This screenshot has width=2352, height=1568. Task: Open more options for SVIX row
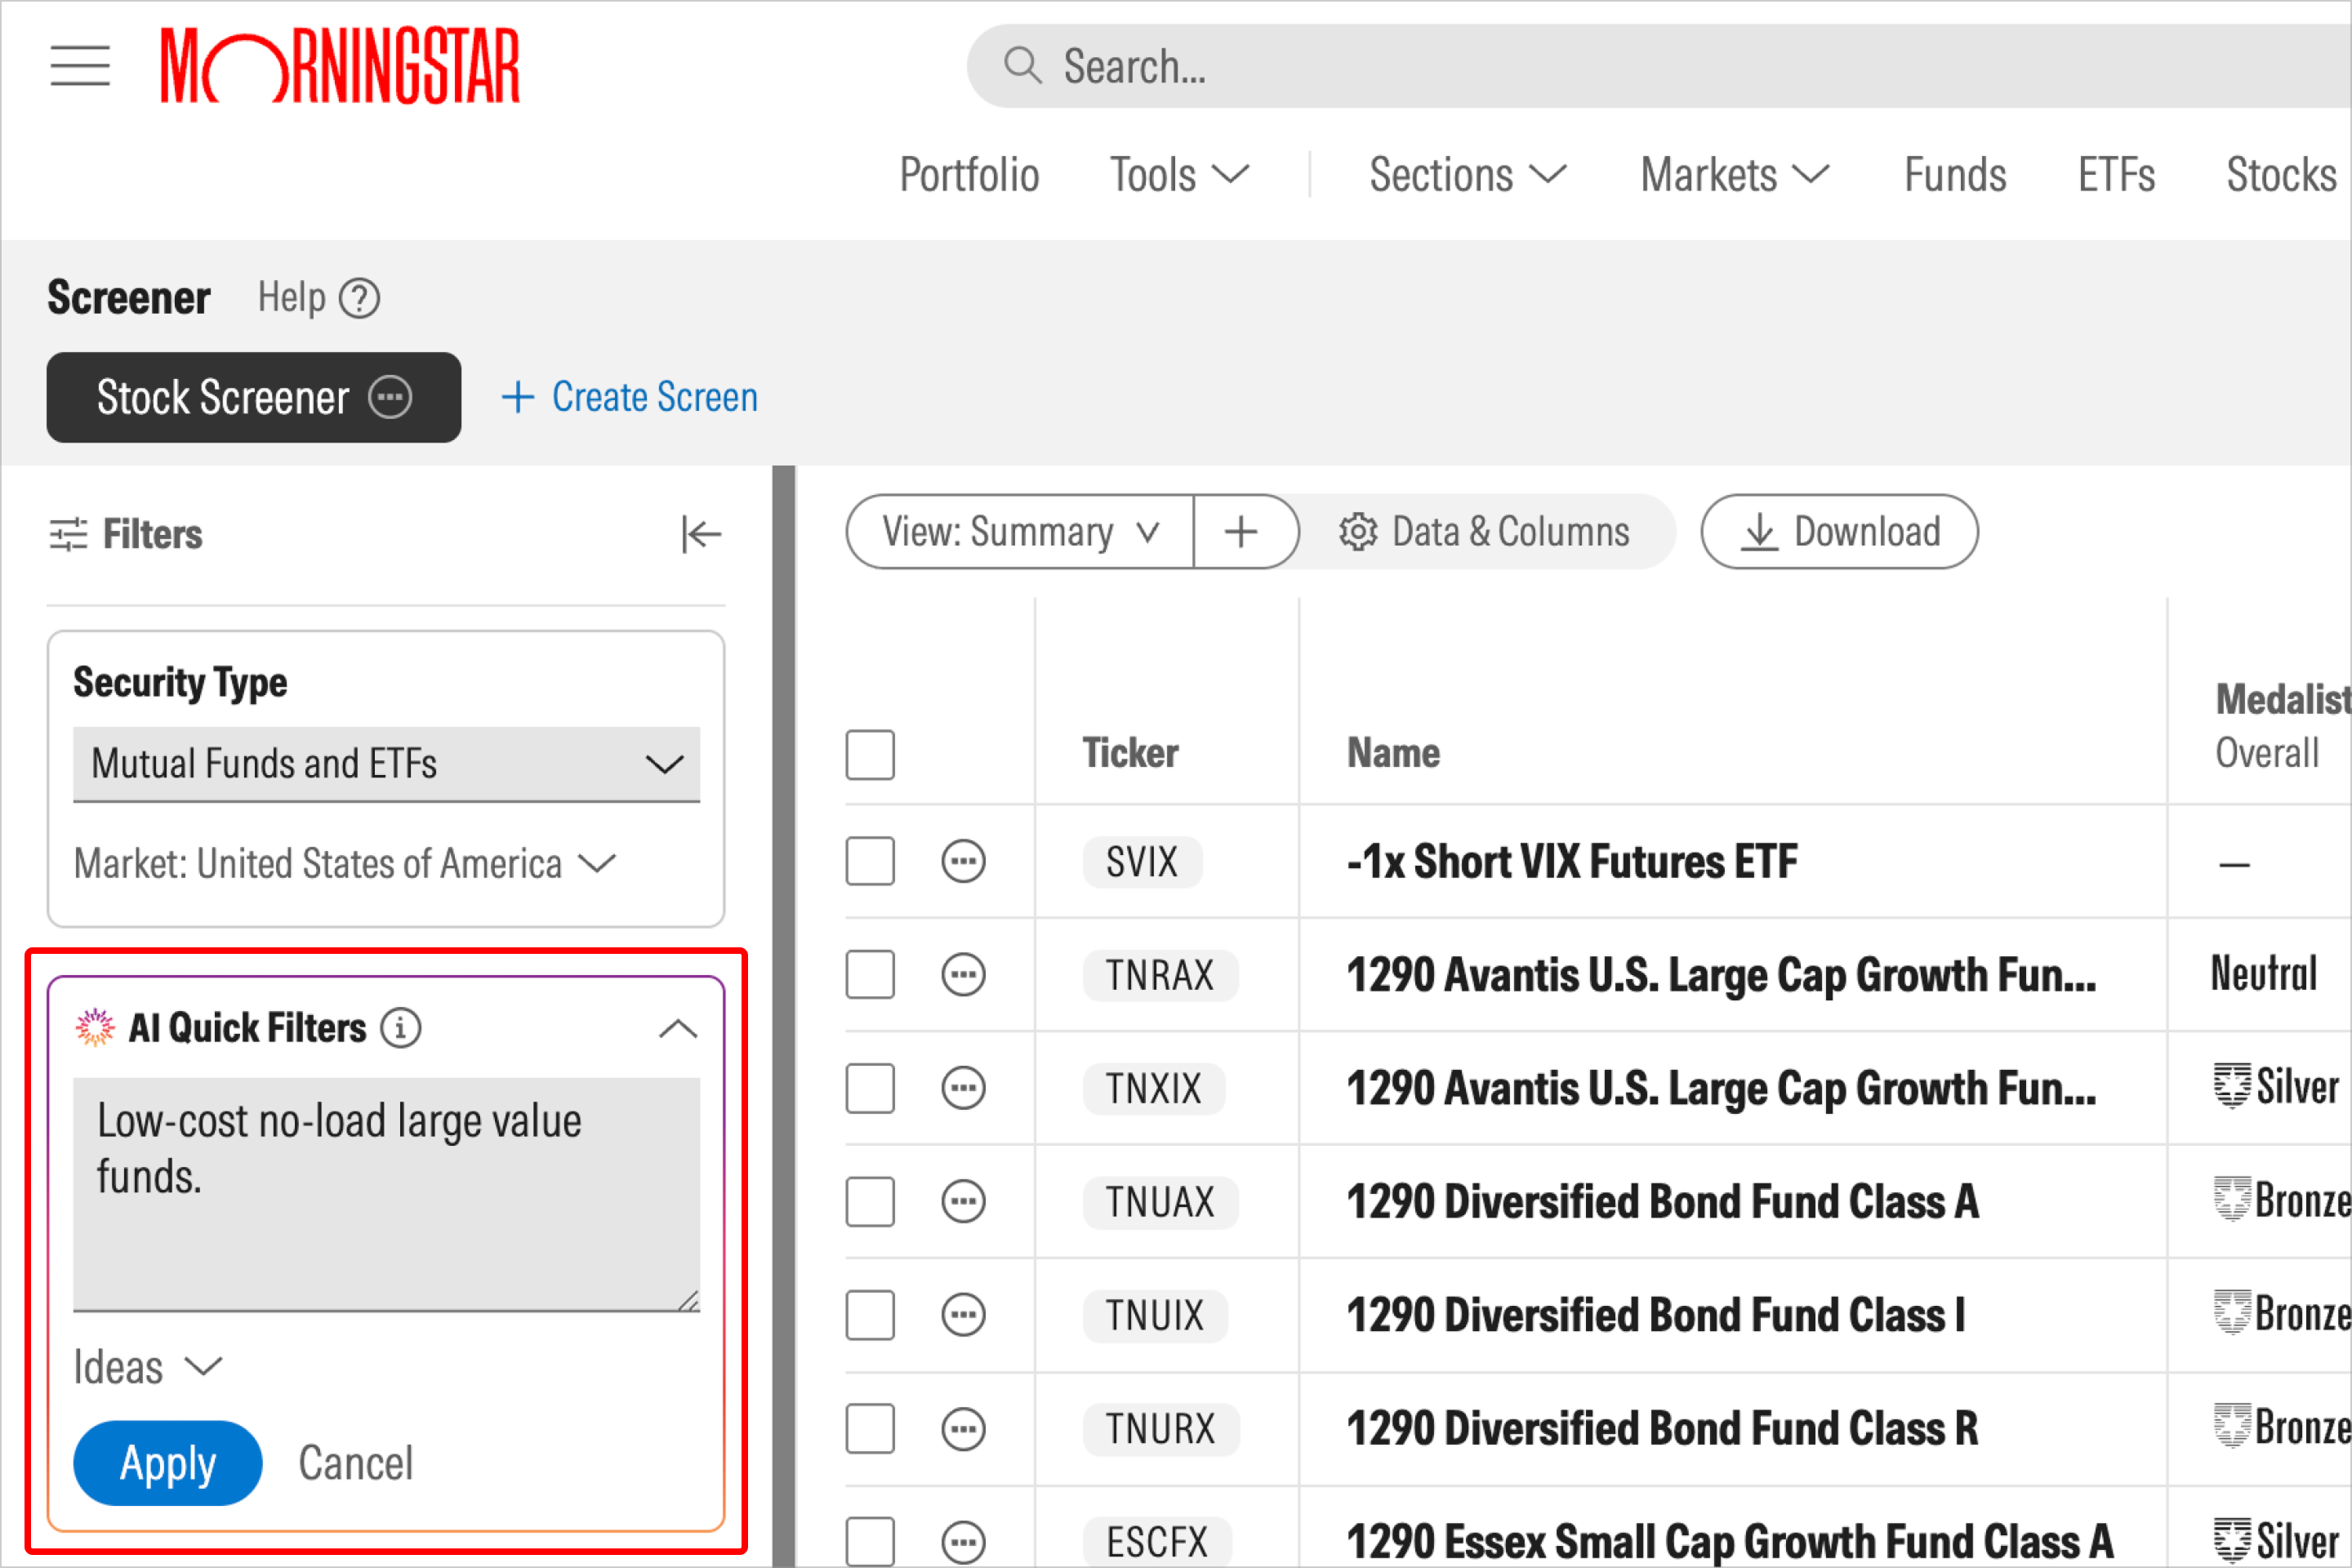pos(963,862)
